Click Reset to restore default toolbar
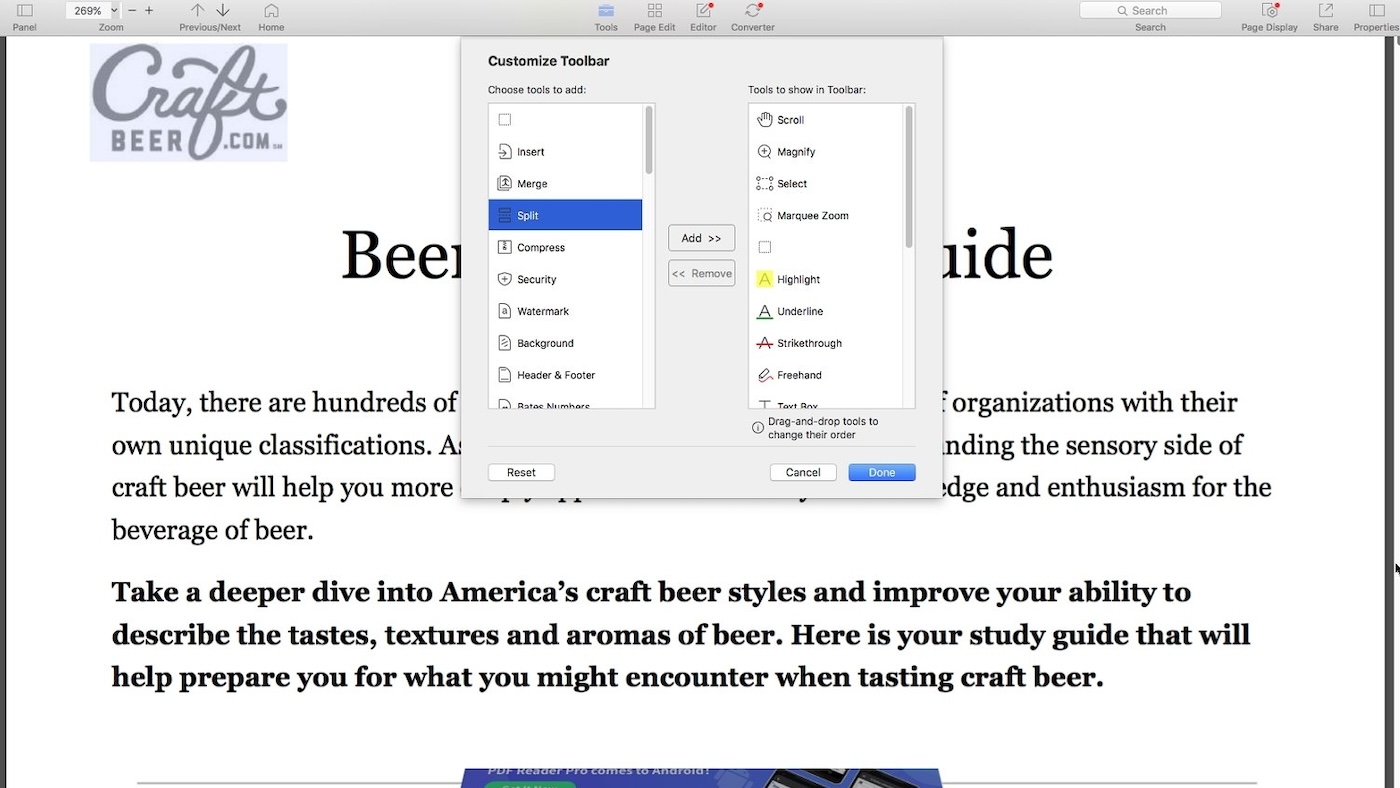 tap(521, 473)
